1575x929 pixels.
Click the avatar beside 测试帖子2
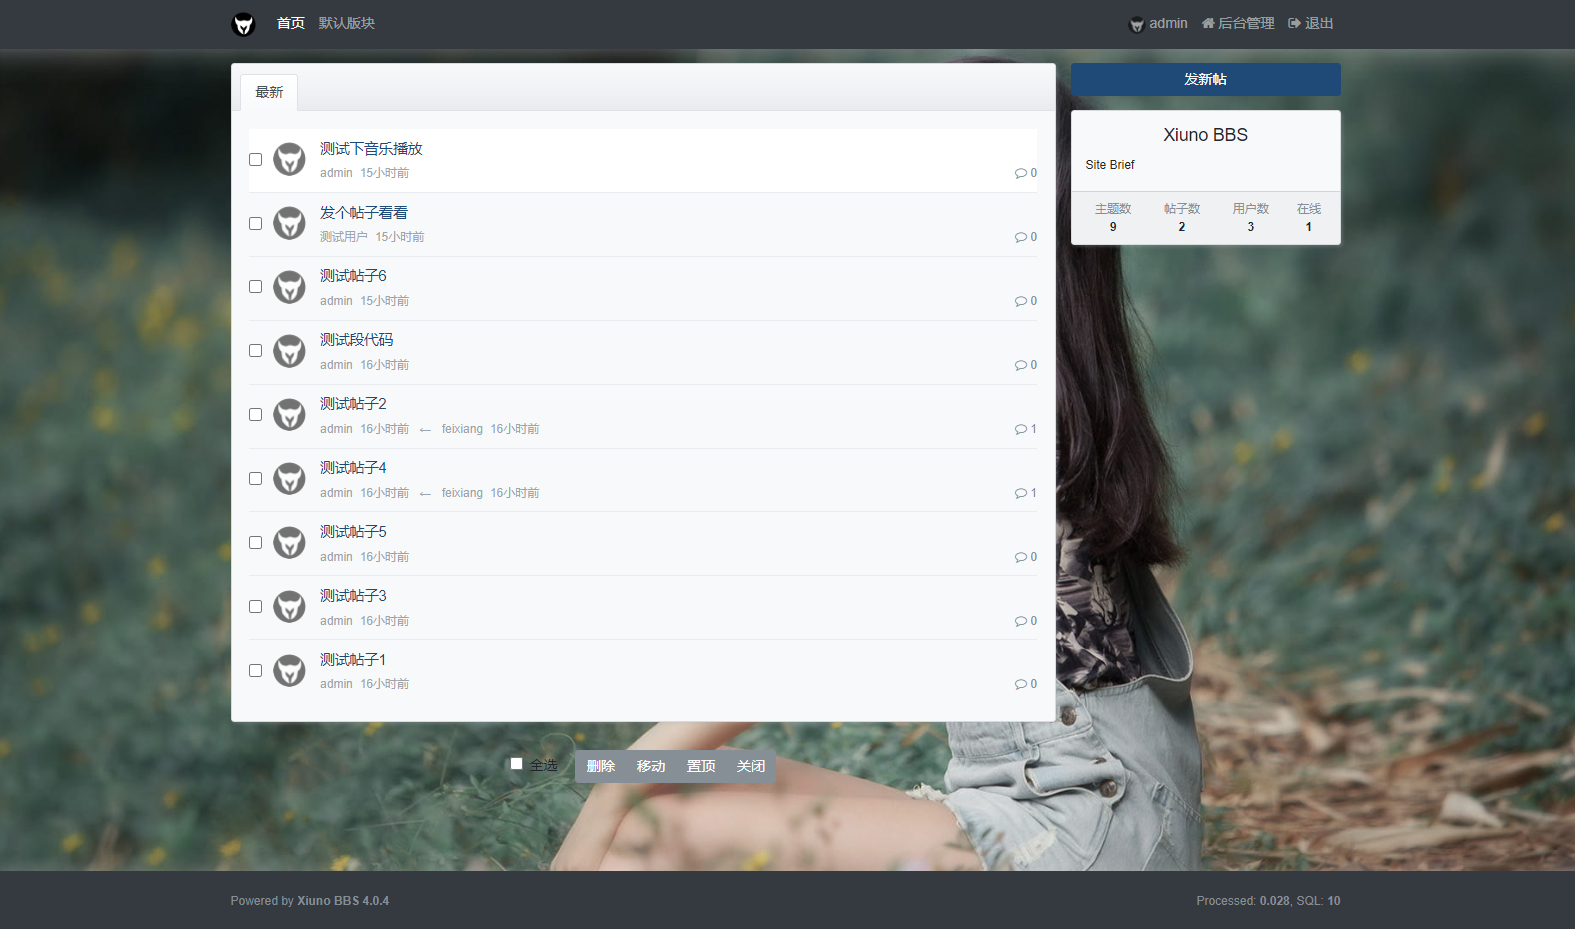point(289,415)
